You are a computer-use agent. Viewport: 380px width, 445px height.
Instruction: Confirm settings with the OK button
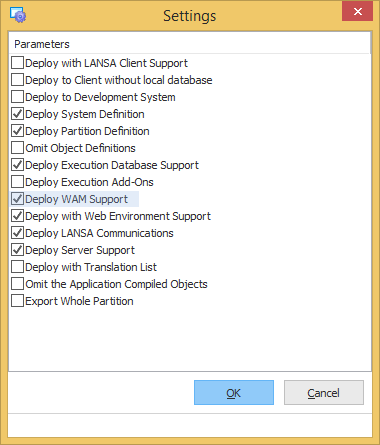[234, 393]
